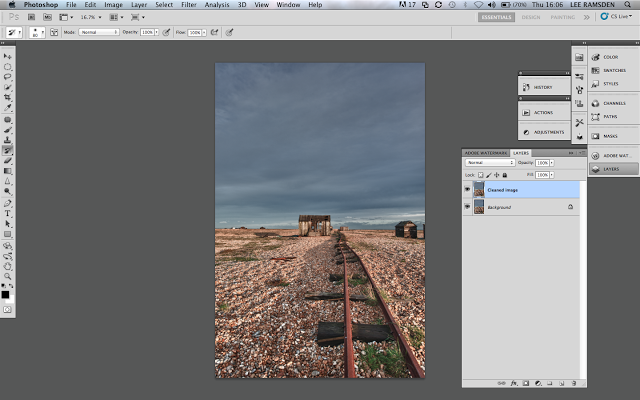This screenshot has width=640, height=400.
Task: Select the Dodge tool
Action: (7, 191)
